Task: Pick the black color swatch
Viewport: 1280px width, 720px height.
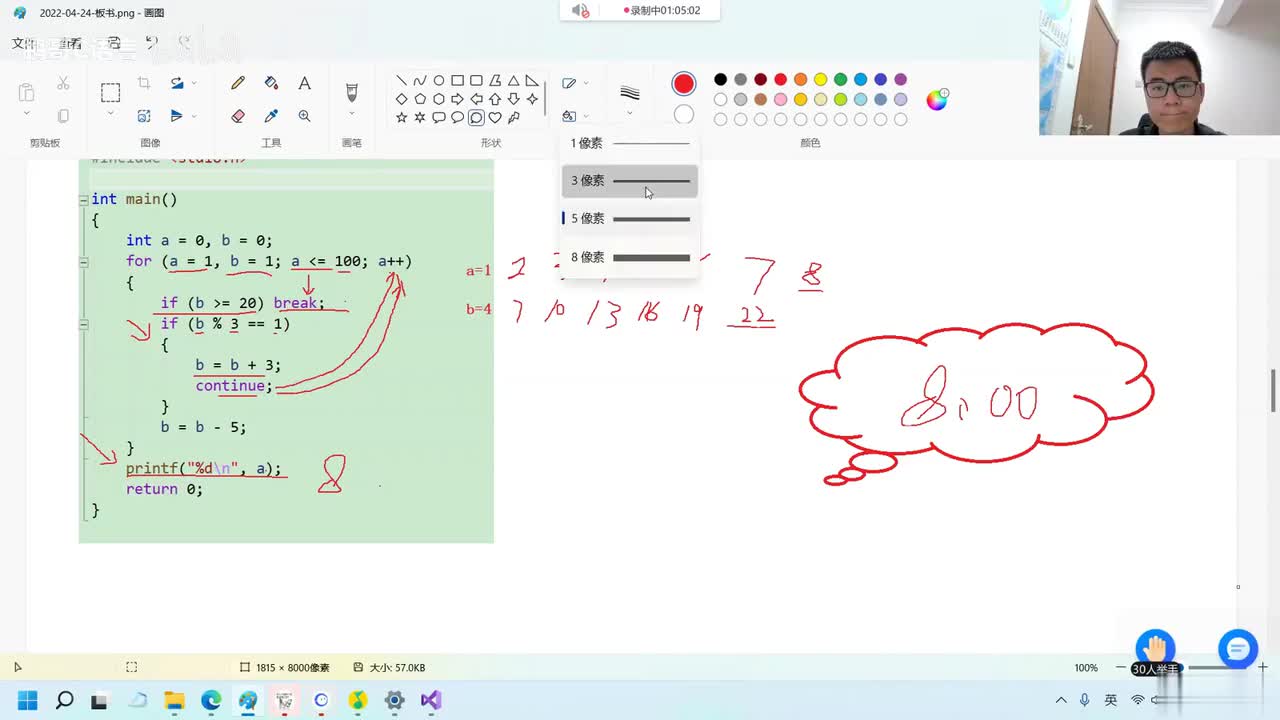Action: point(720,79)
